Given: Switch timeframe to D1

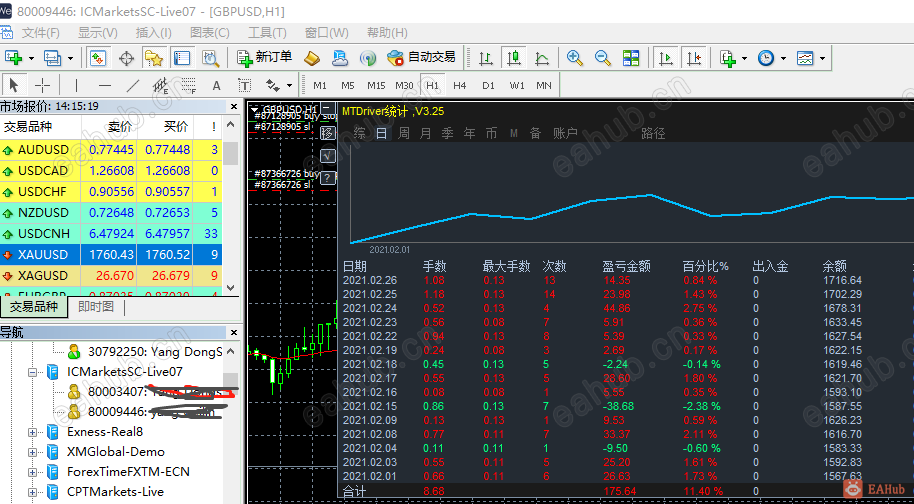Looking at the screenshot, I should pos(488,86).
